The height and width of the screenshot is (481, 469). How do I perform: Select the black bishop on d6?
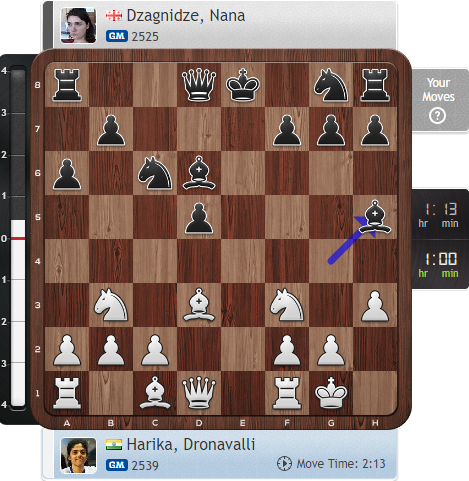(x=199, y=173)
